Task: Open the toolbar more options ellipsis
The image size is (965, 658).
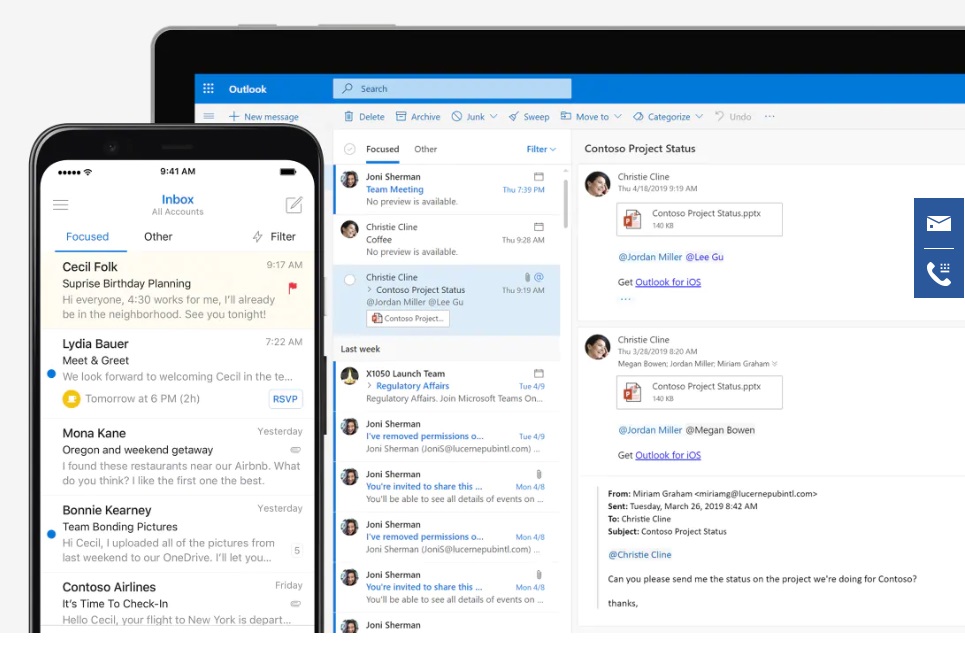Action: coord(769,116)
